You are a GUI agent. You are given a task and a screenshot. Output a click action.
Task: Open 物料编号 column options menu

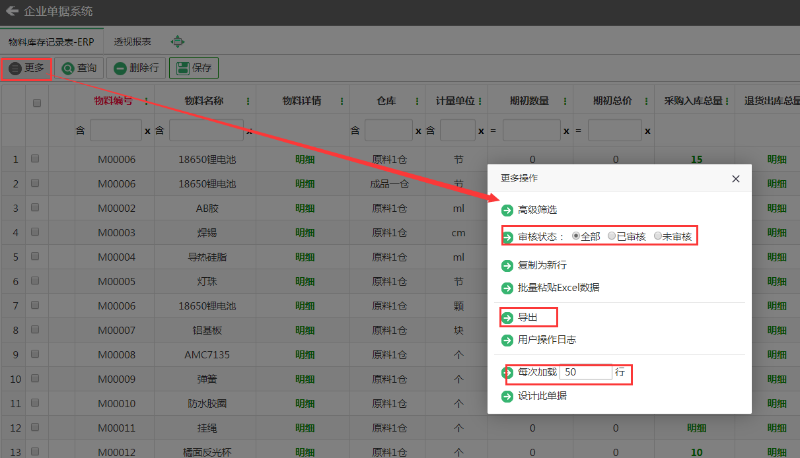click(146, 101)
